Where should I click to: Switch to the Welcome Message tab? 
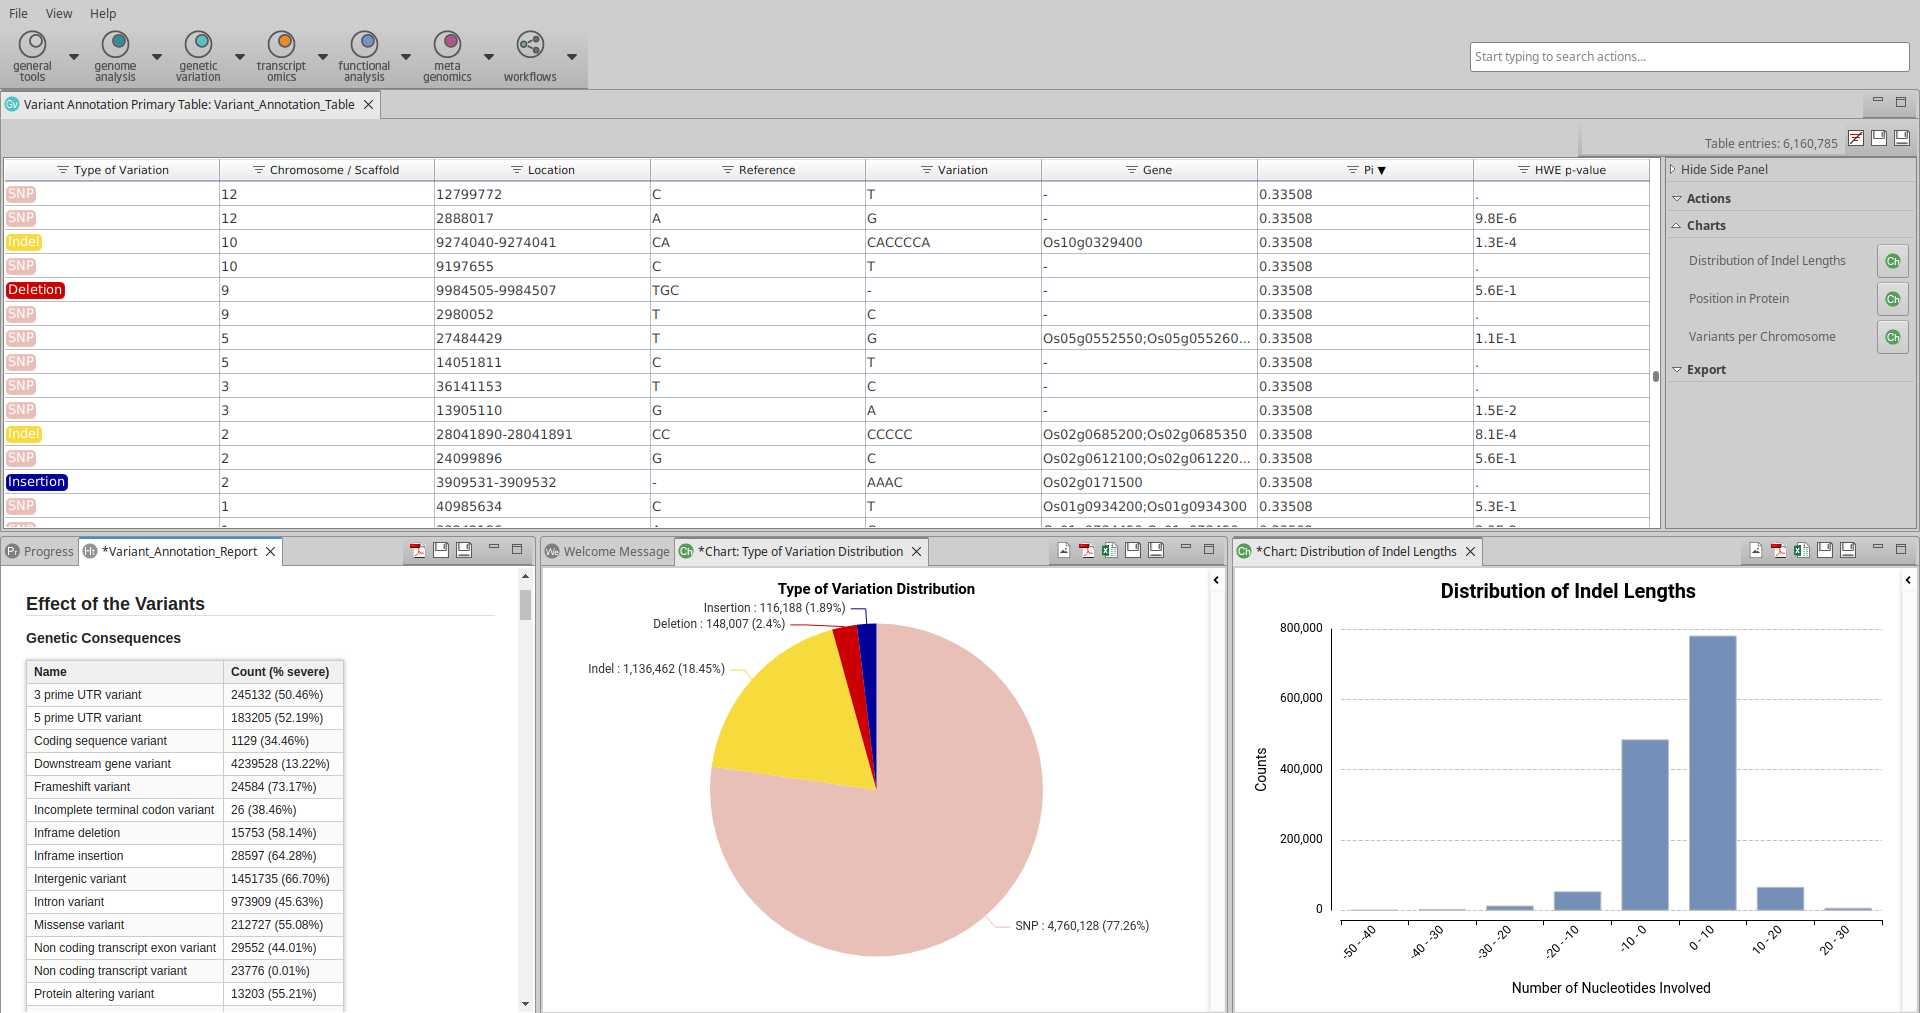(608, 551)
